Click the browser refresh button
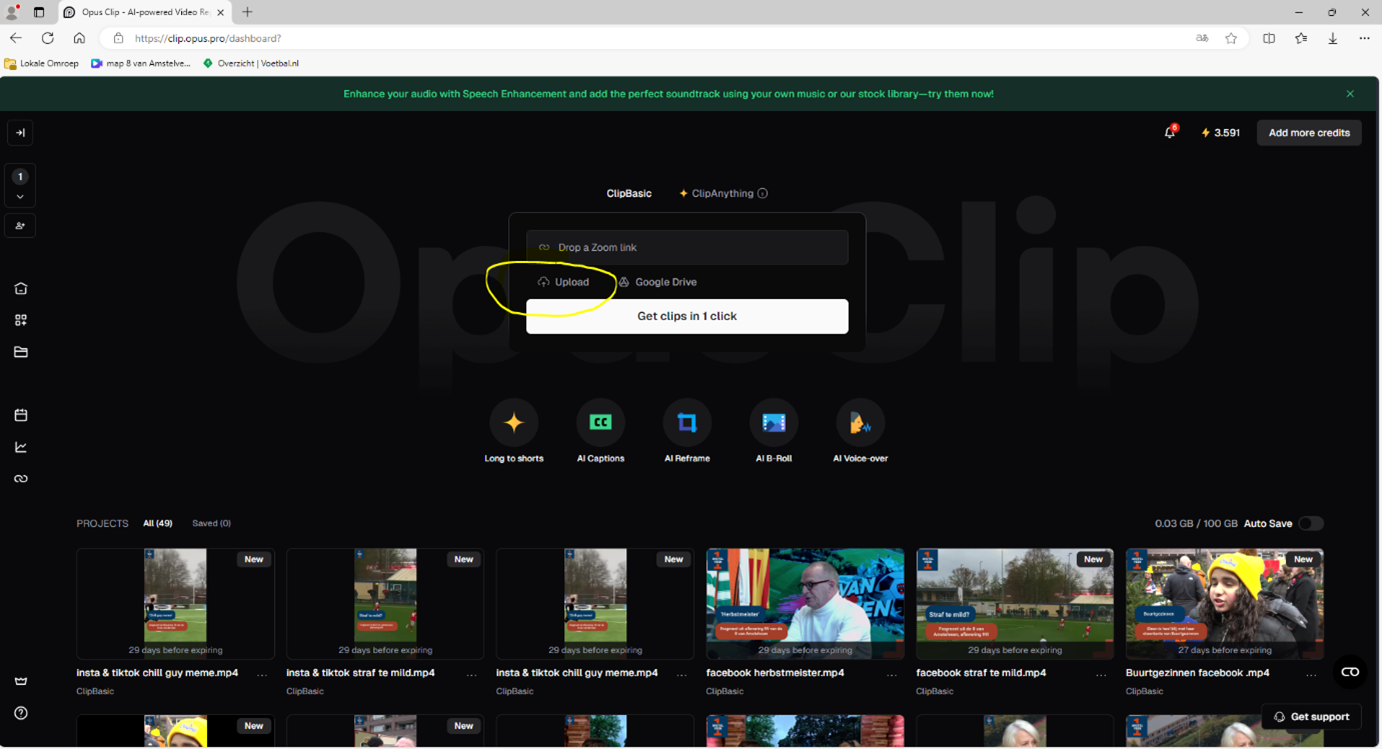 tap(47, 39)
